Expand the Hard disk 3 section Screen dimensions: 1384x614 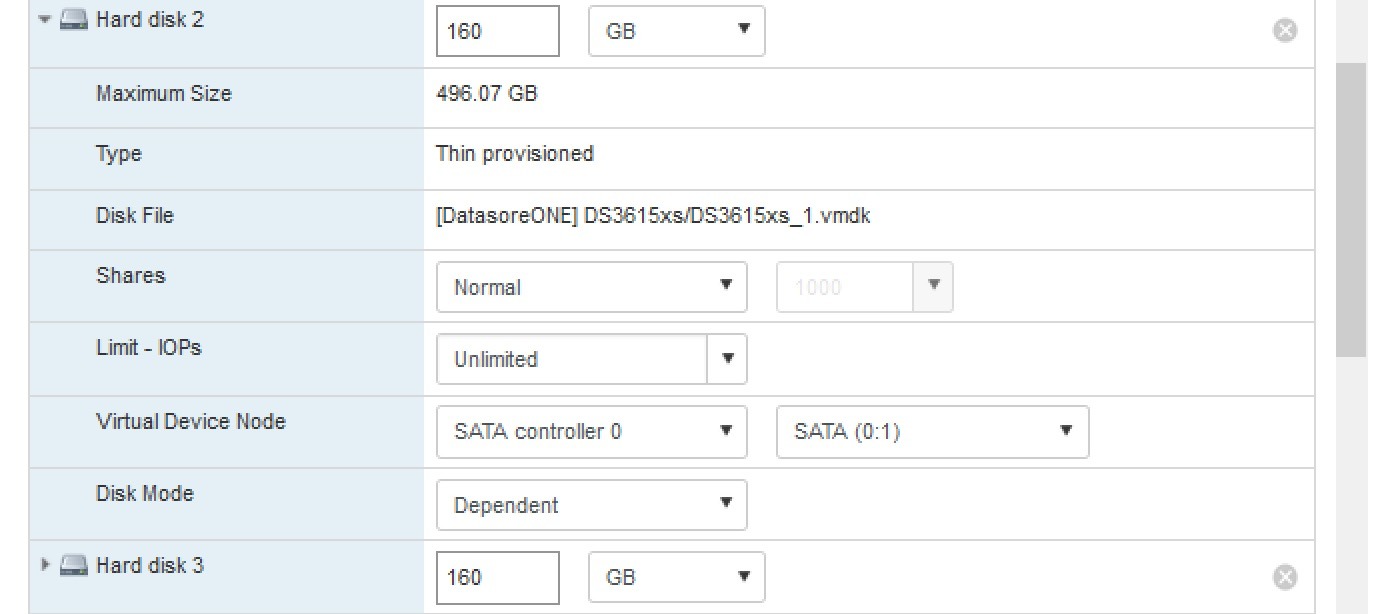(44, 566)
